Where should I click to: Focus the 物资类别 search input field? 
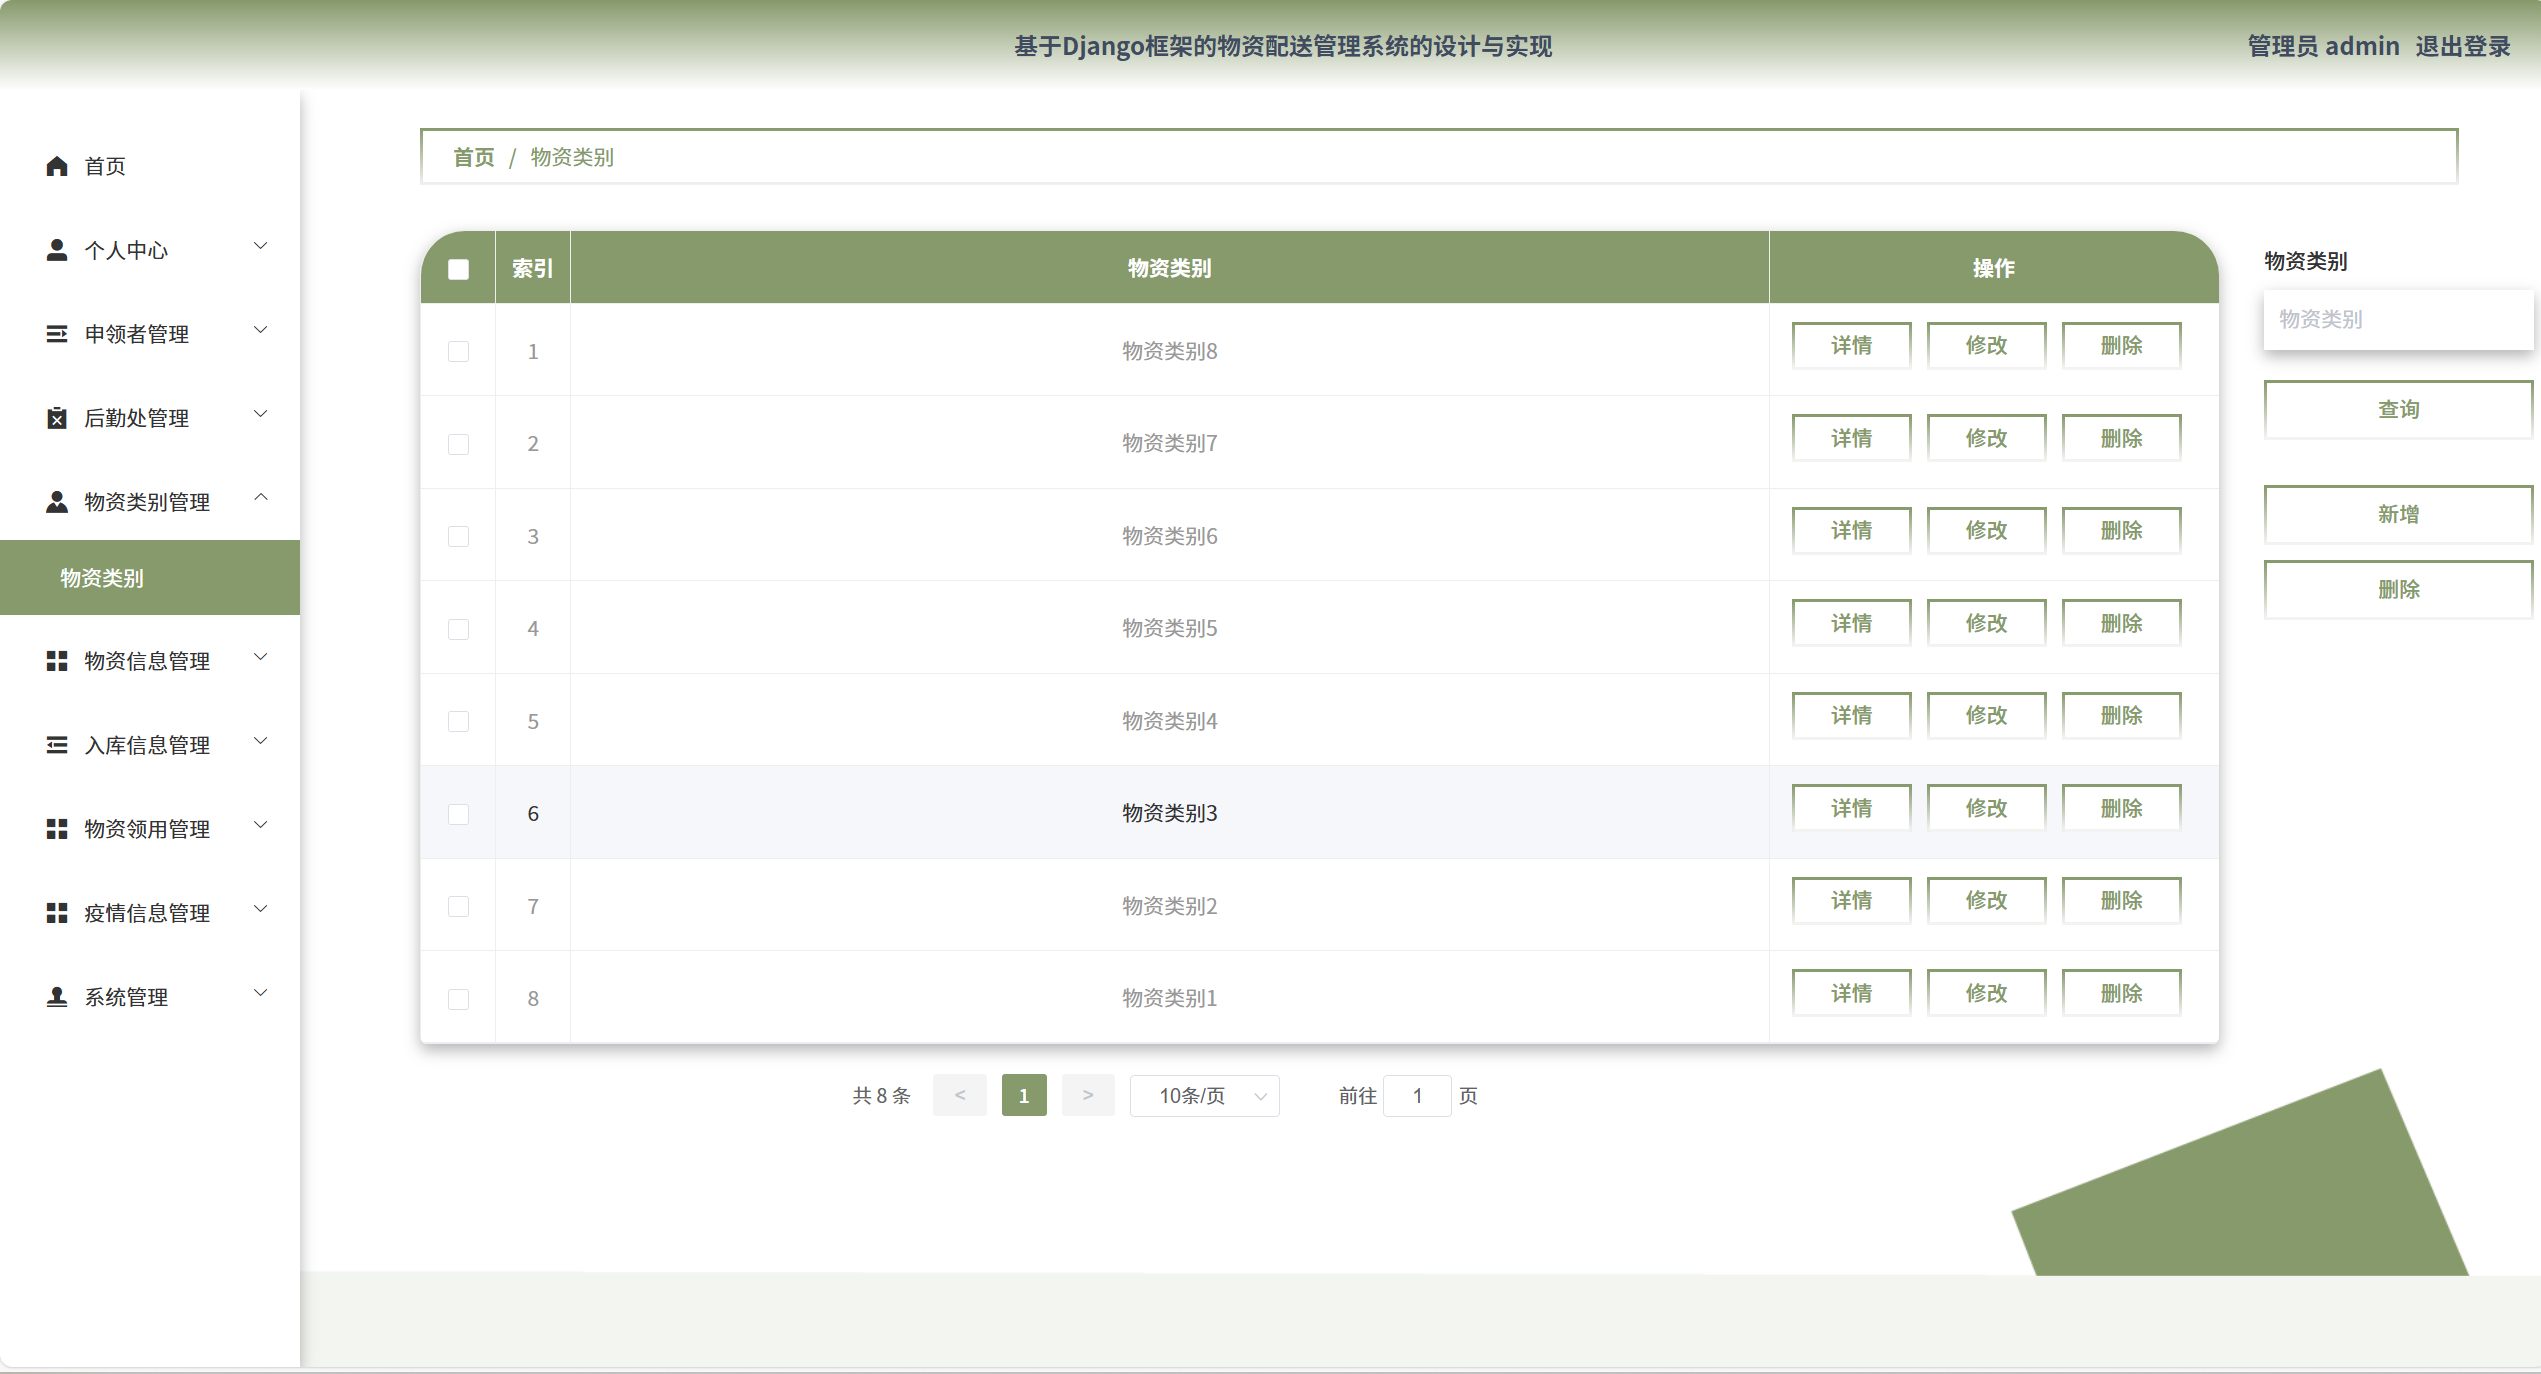2397,320
